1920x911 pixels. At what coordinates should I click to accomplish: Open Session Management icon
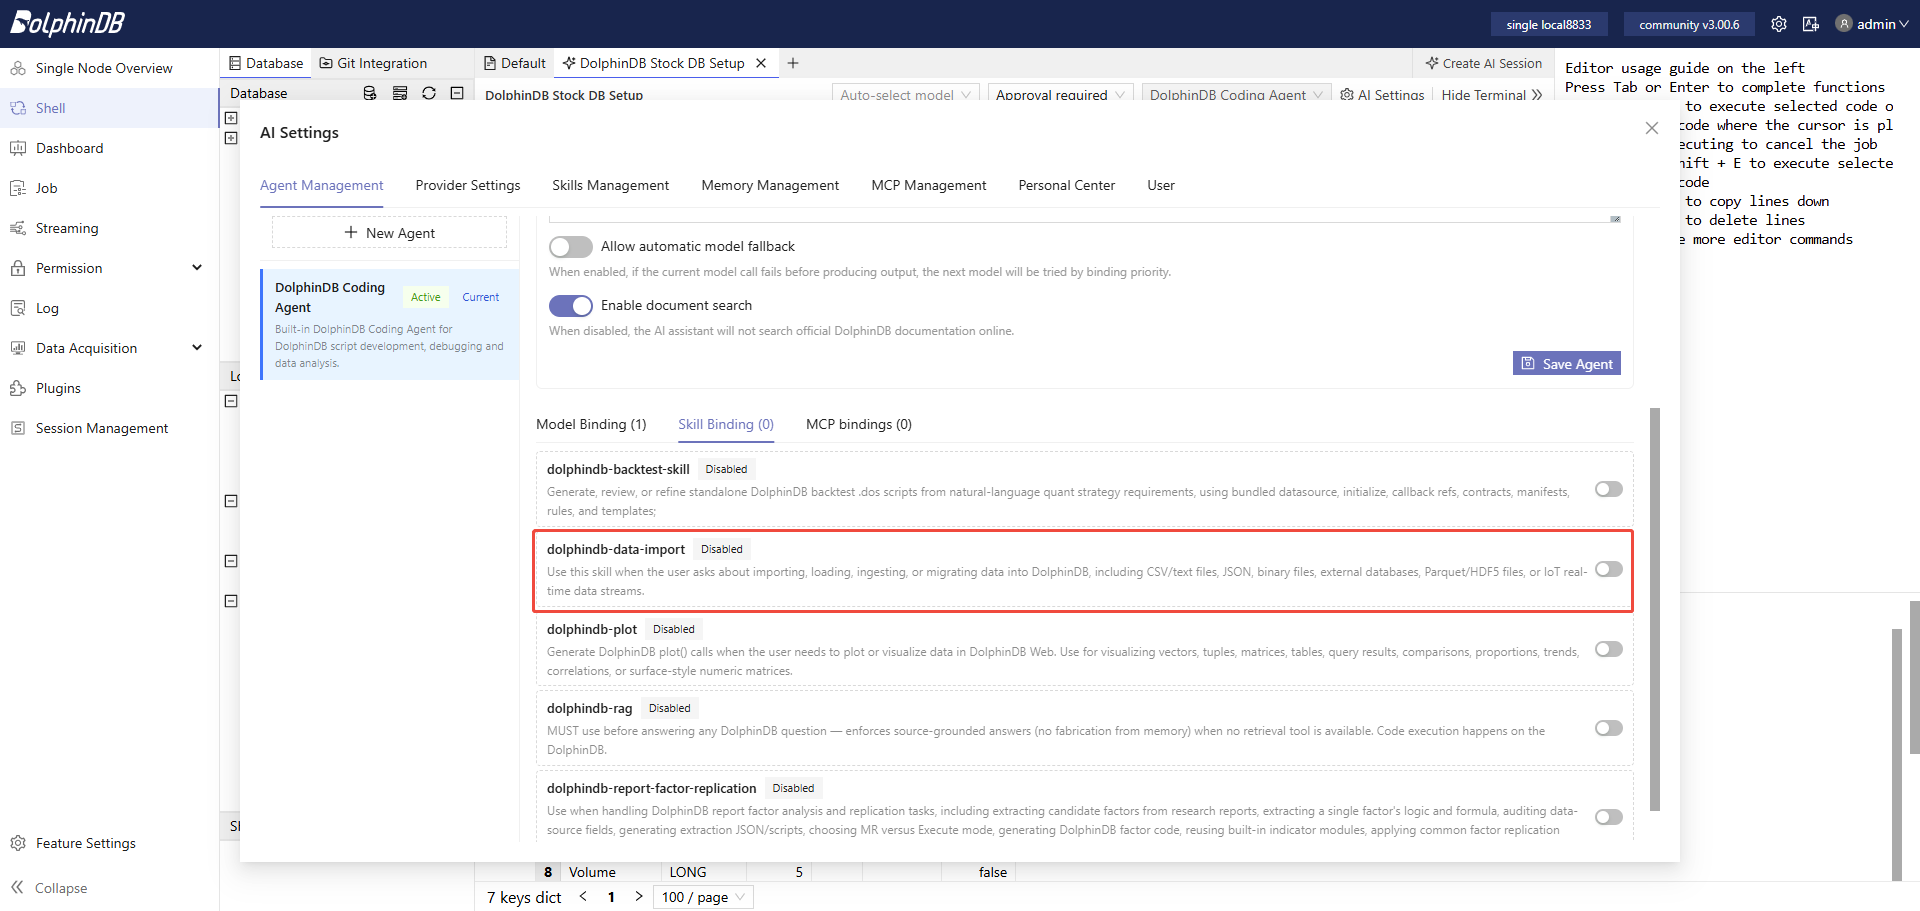[18, 428]
